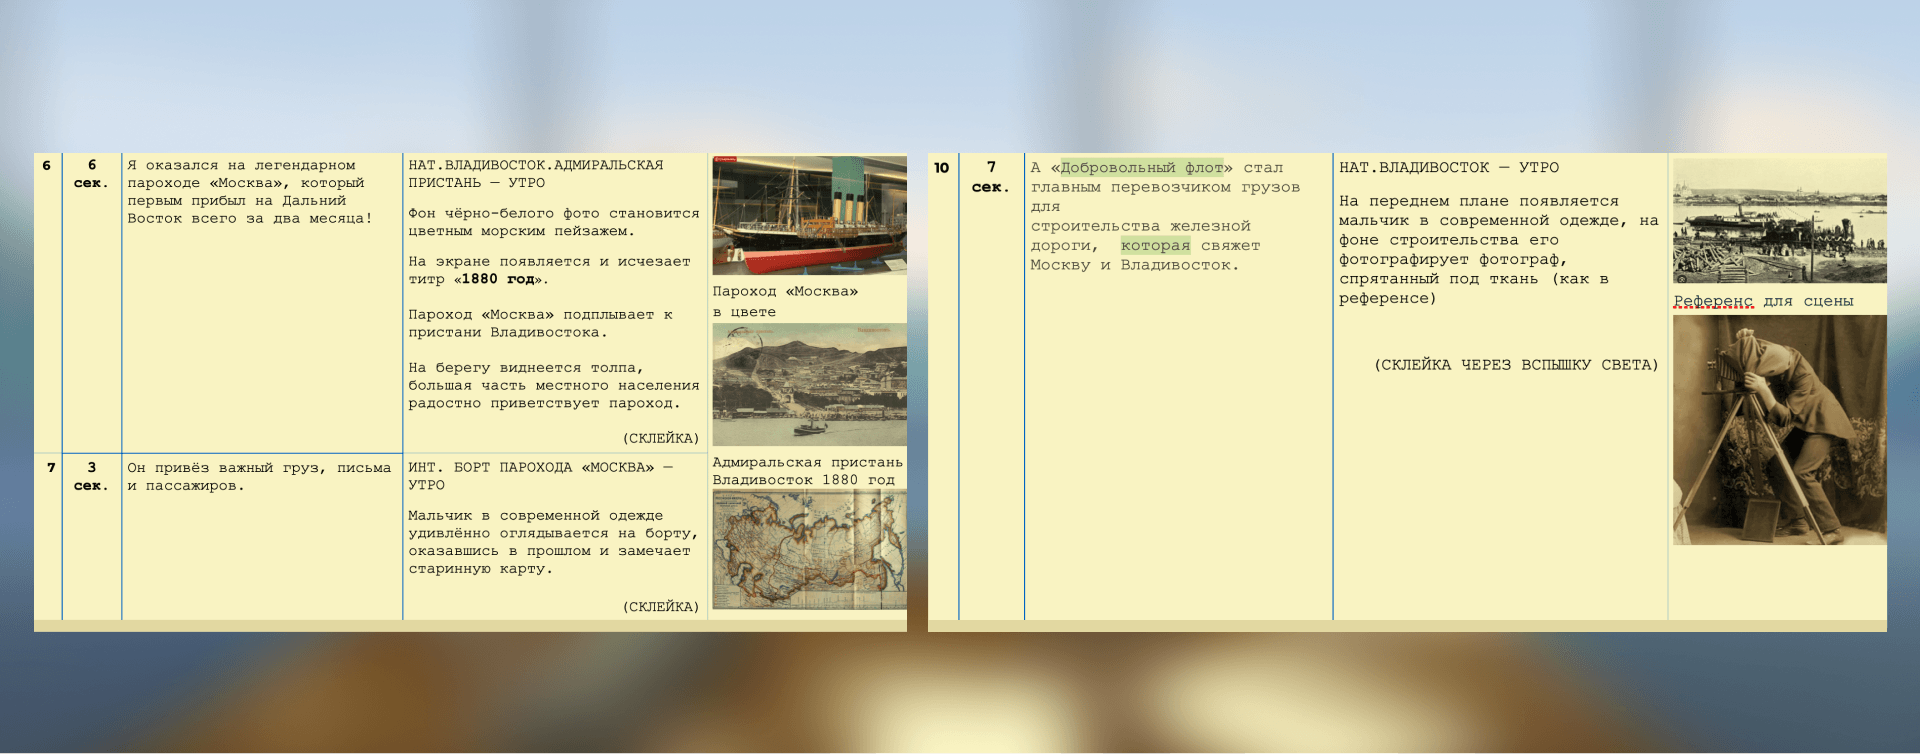Click paragraph "На берегу виднеется толпа"

(x=554, y=385)
